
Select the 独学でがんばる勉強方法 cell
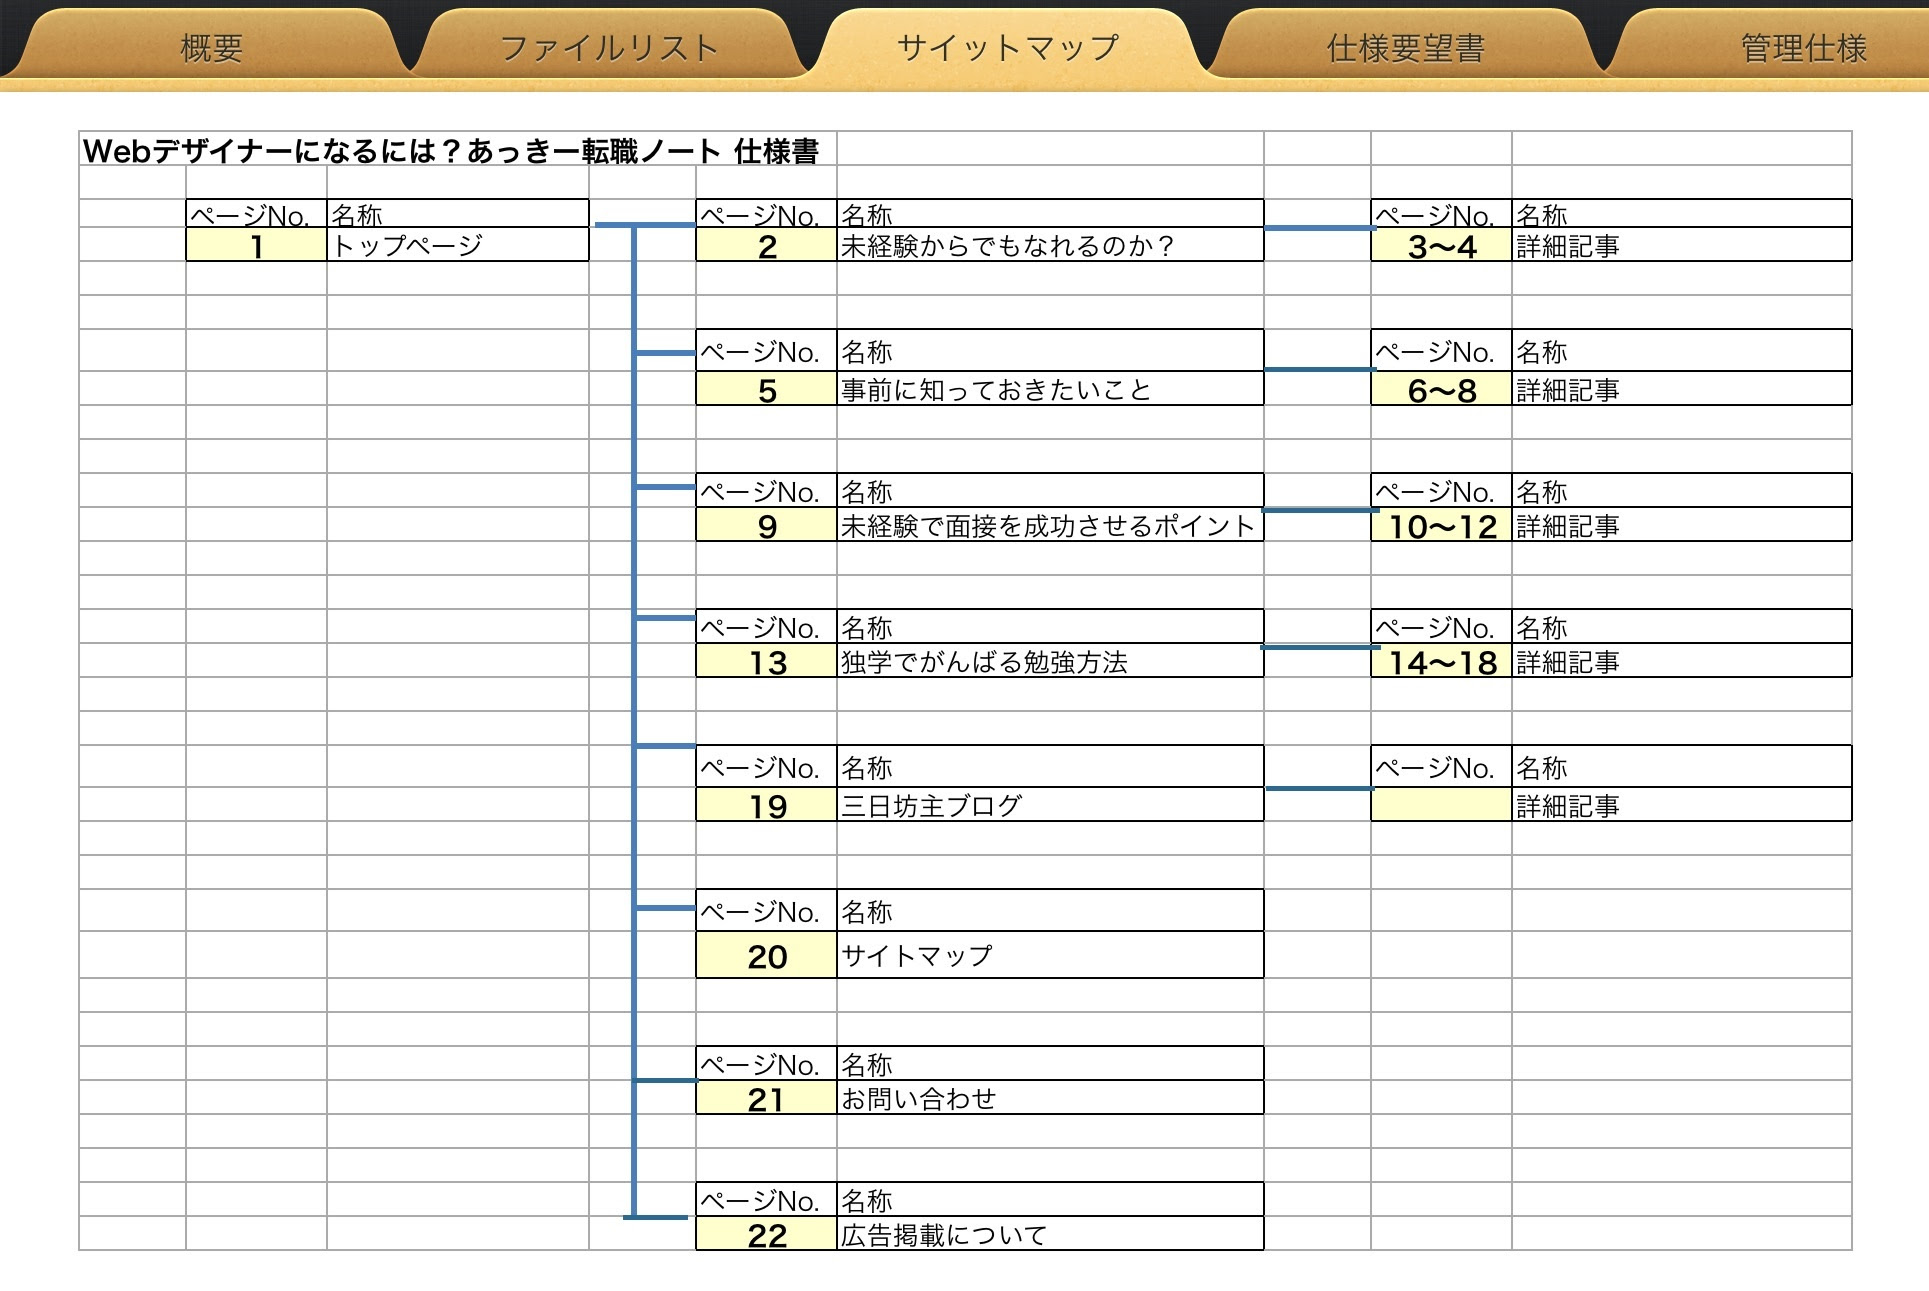click(1050, 661)
